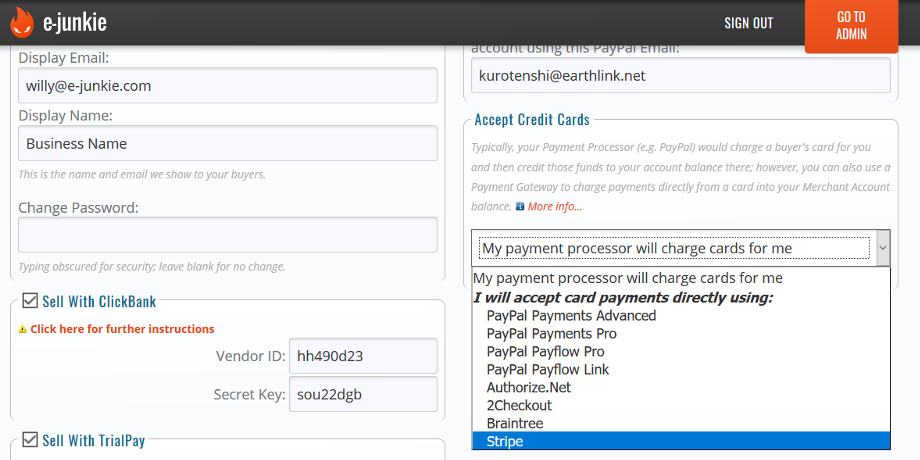
Task: Collapse the payment processor dropdown arrow
Action: (x=883, y=247)
